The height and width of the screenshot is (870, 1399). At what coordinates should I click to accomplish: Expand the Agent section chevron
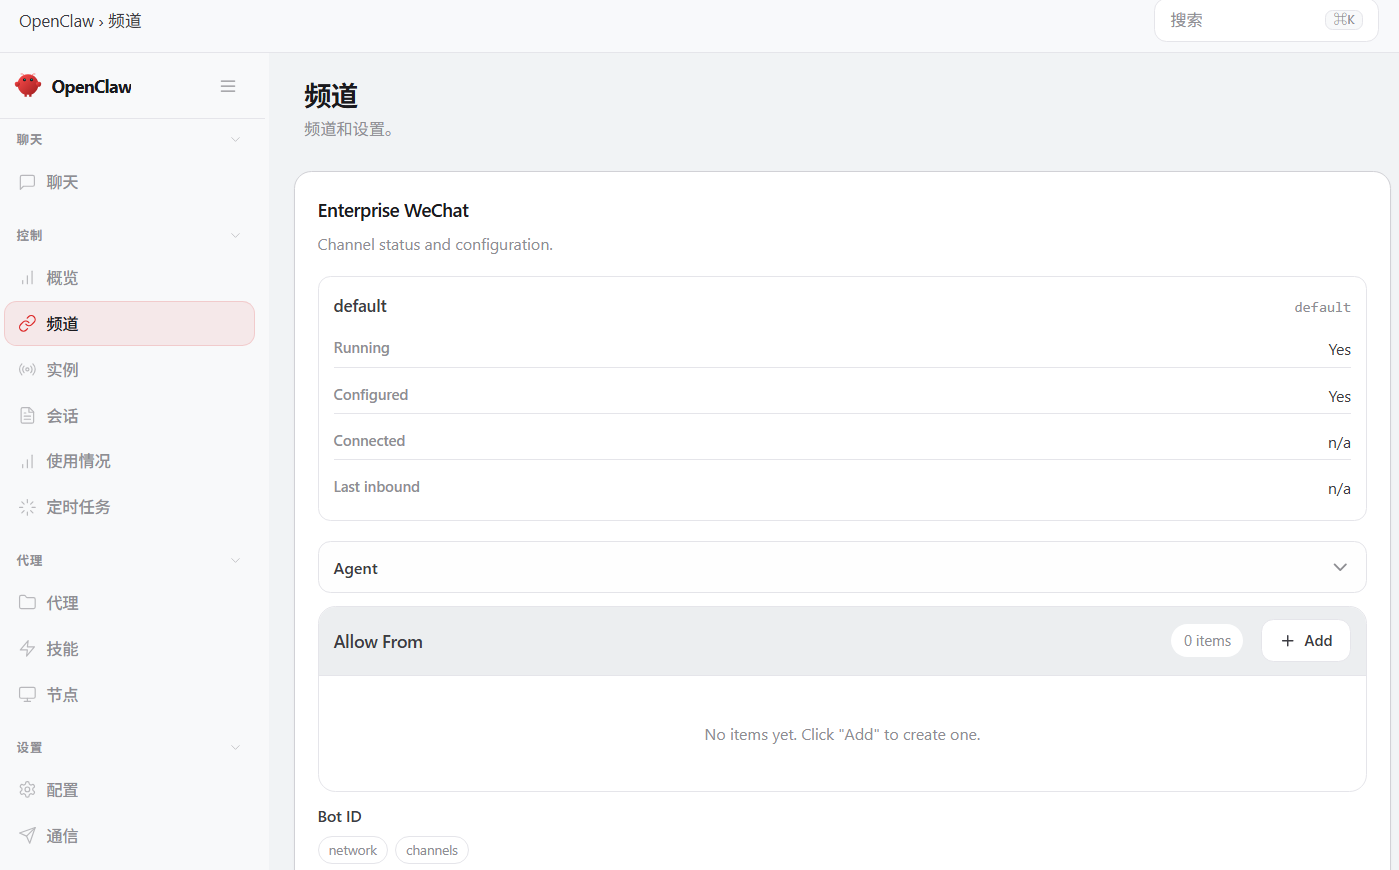coord(1340,567)
